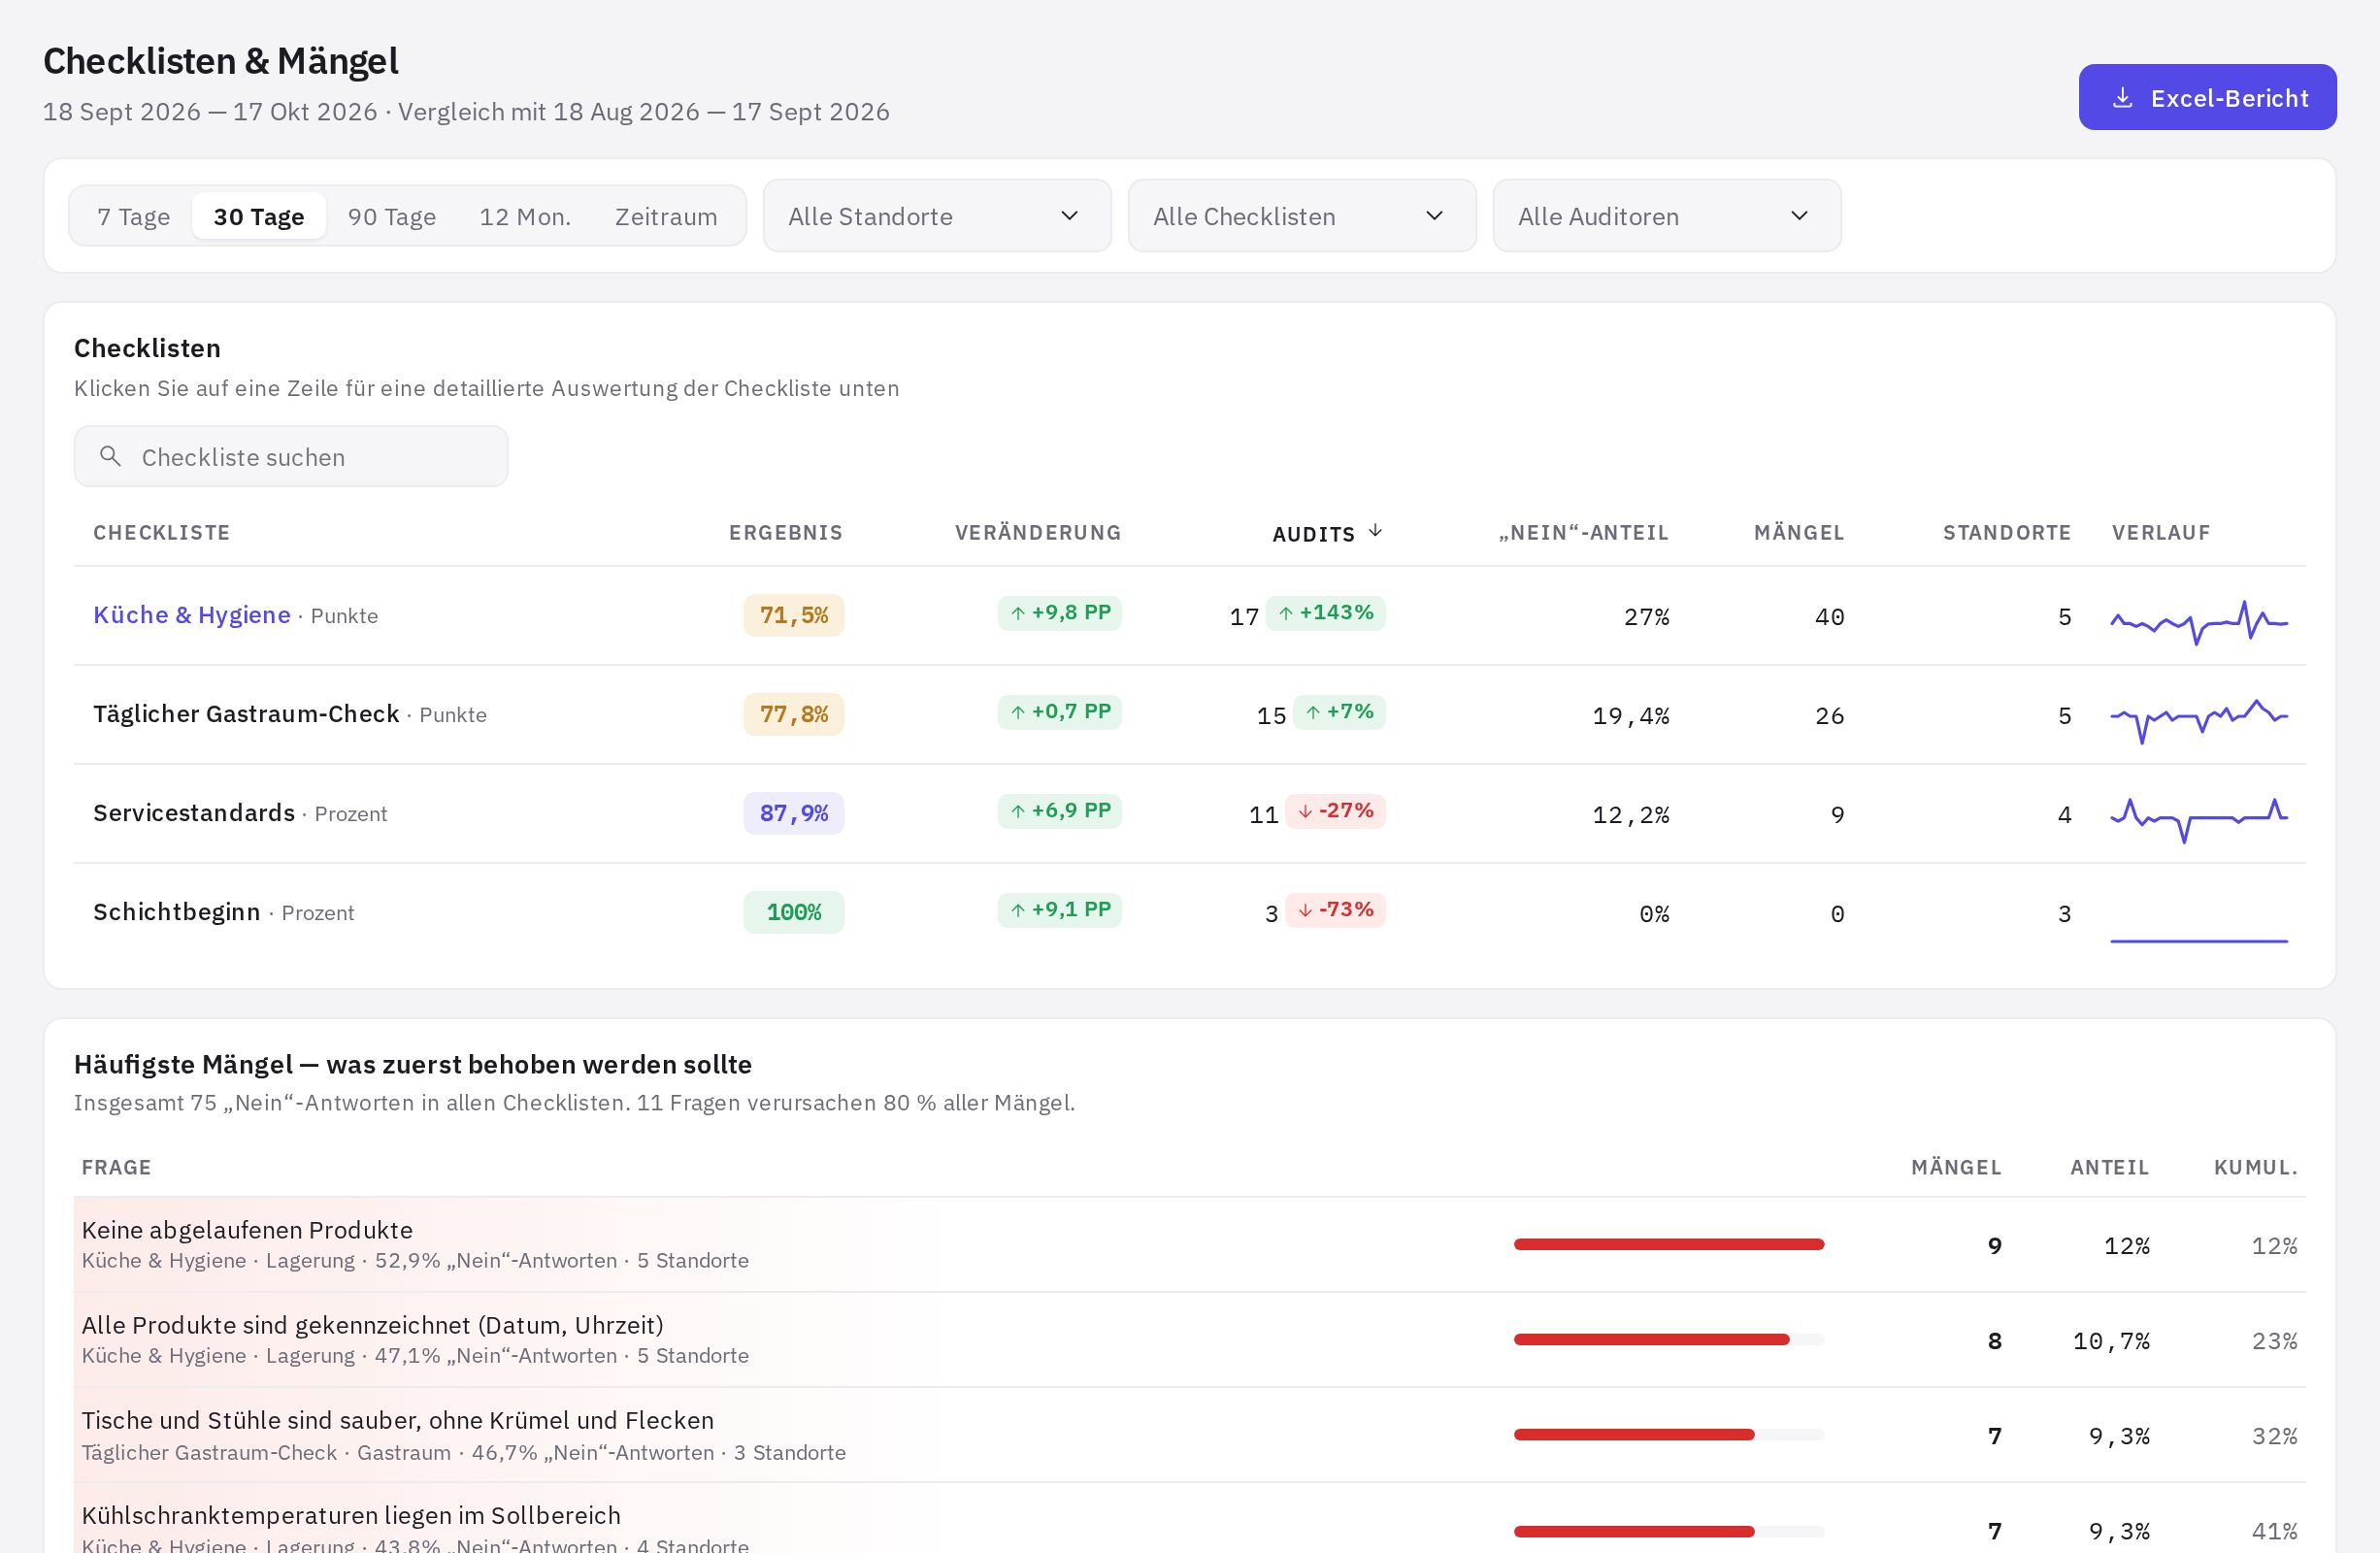Select the 30 Tage range
This screenshot has width=2380, height=1553.
tap(259, 216)
